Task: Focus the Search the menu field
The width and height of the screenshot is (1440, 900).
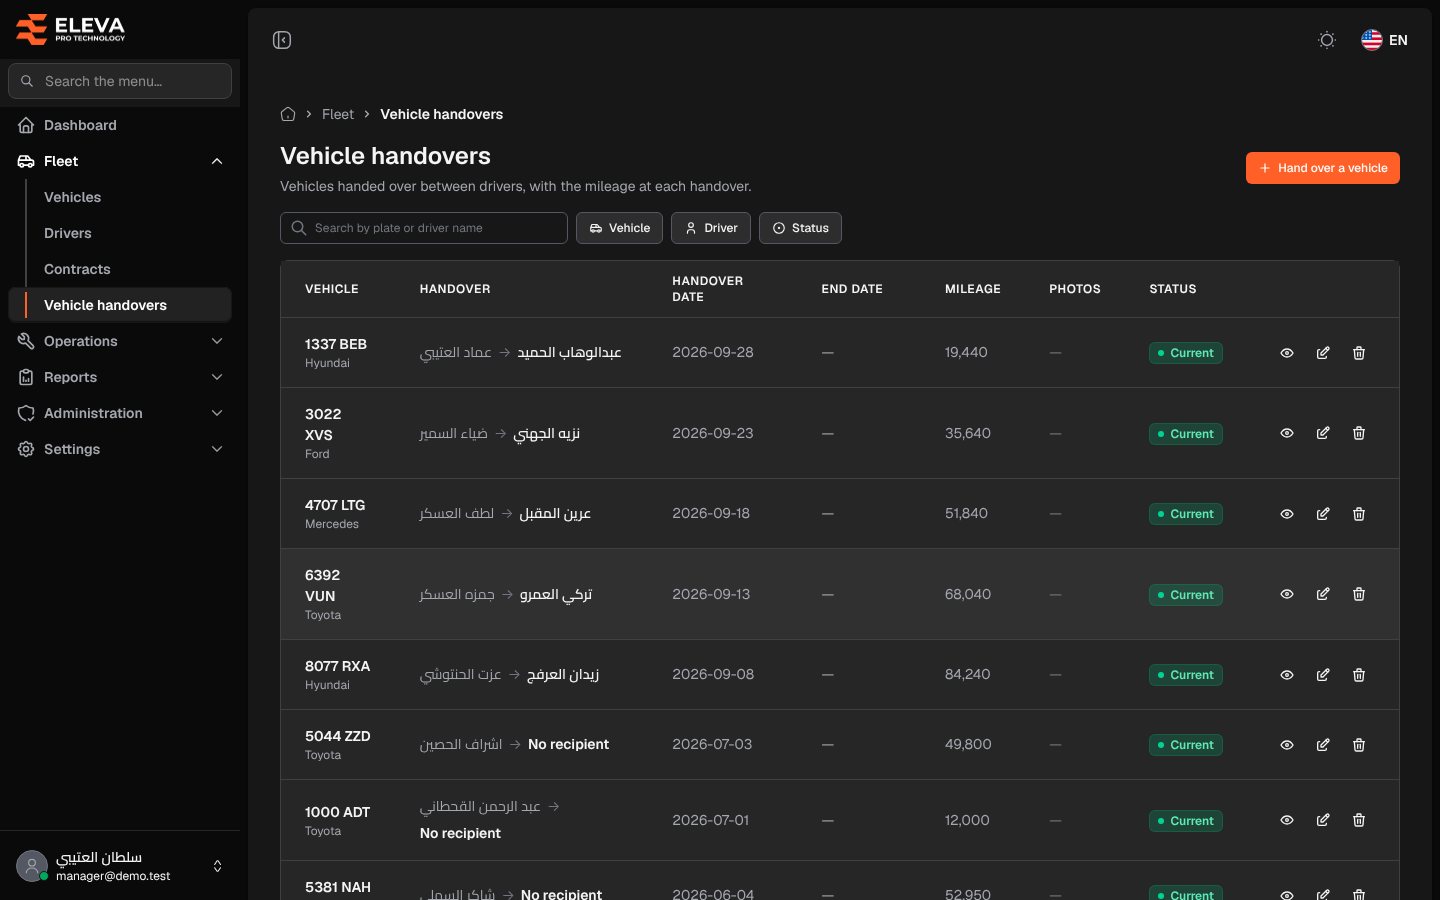Action: [120, 81]
